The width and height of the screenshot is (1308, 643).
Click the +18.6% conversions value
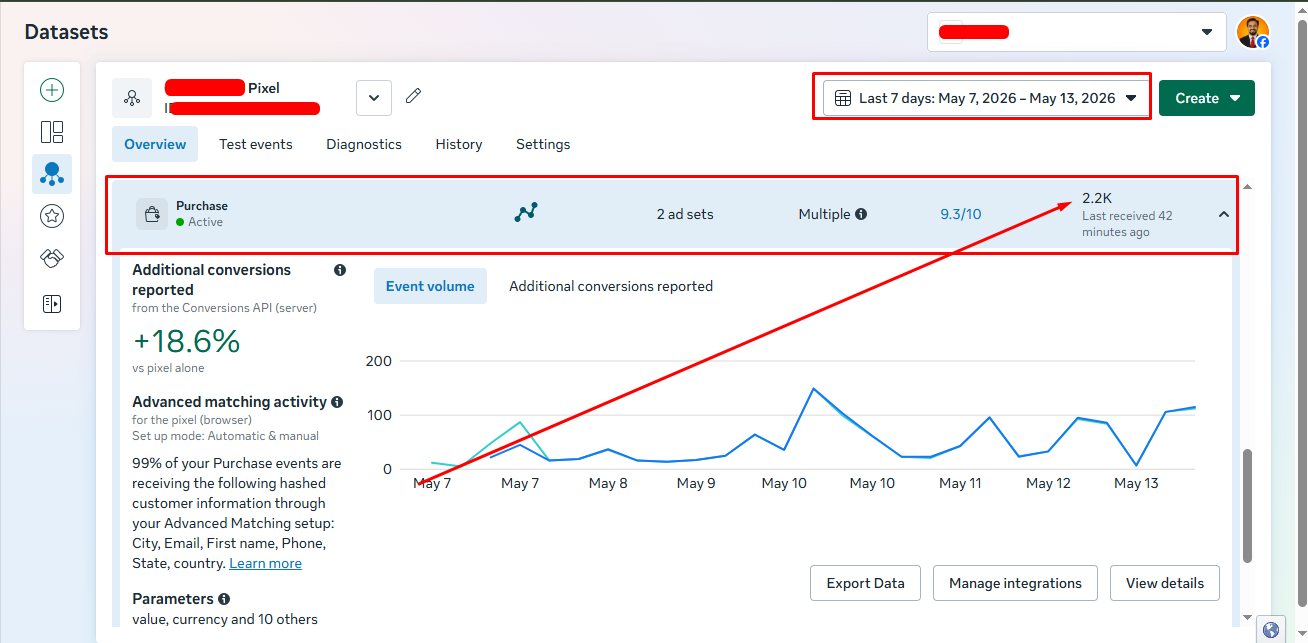coord(186,341)
